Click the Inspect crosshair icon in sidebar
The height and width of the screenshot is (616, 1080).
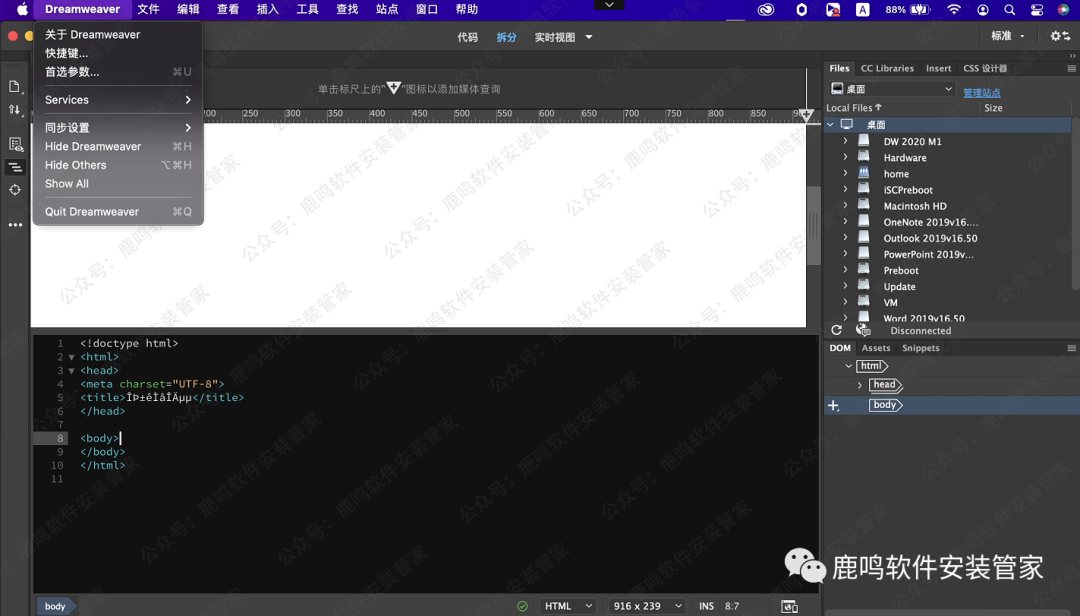pyautogui.click(x=15, y=190)
